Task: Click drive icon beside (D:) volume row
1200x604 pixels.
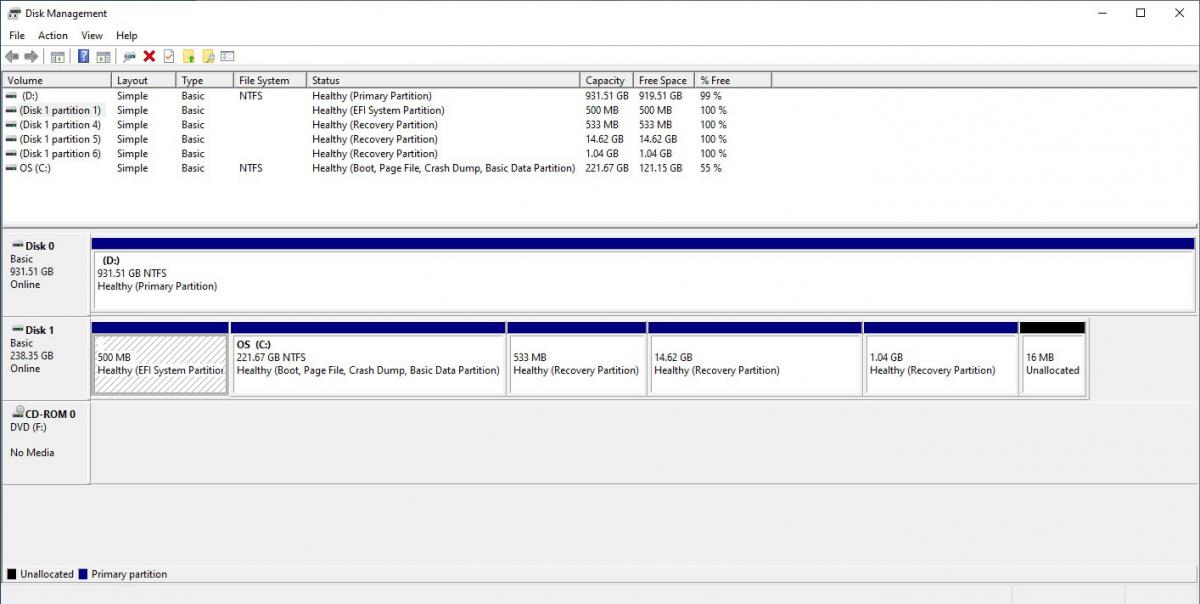Action: click(11, 96)
